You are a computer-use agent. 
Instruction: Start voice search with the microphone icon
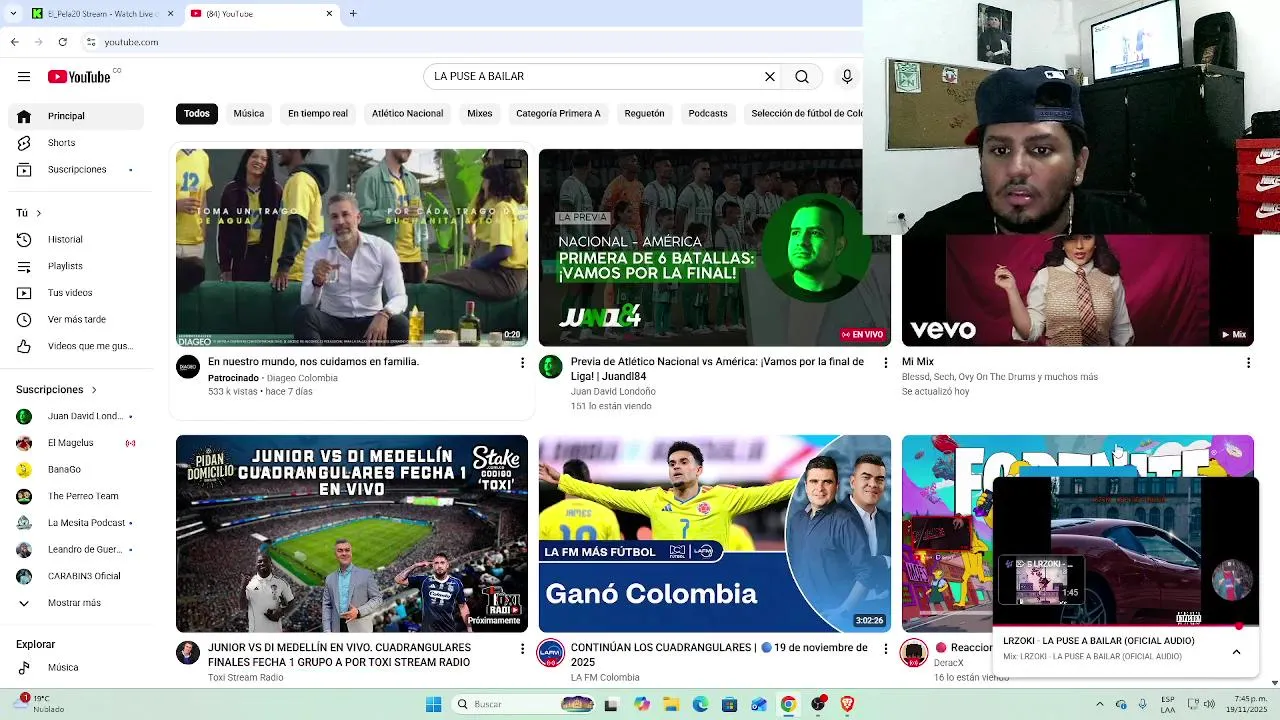tap(847, 76)
